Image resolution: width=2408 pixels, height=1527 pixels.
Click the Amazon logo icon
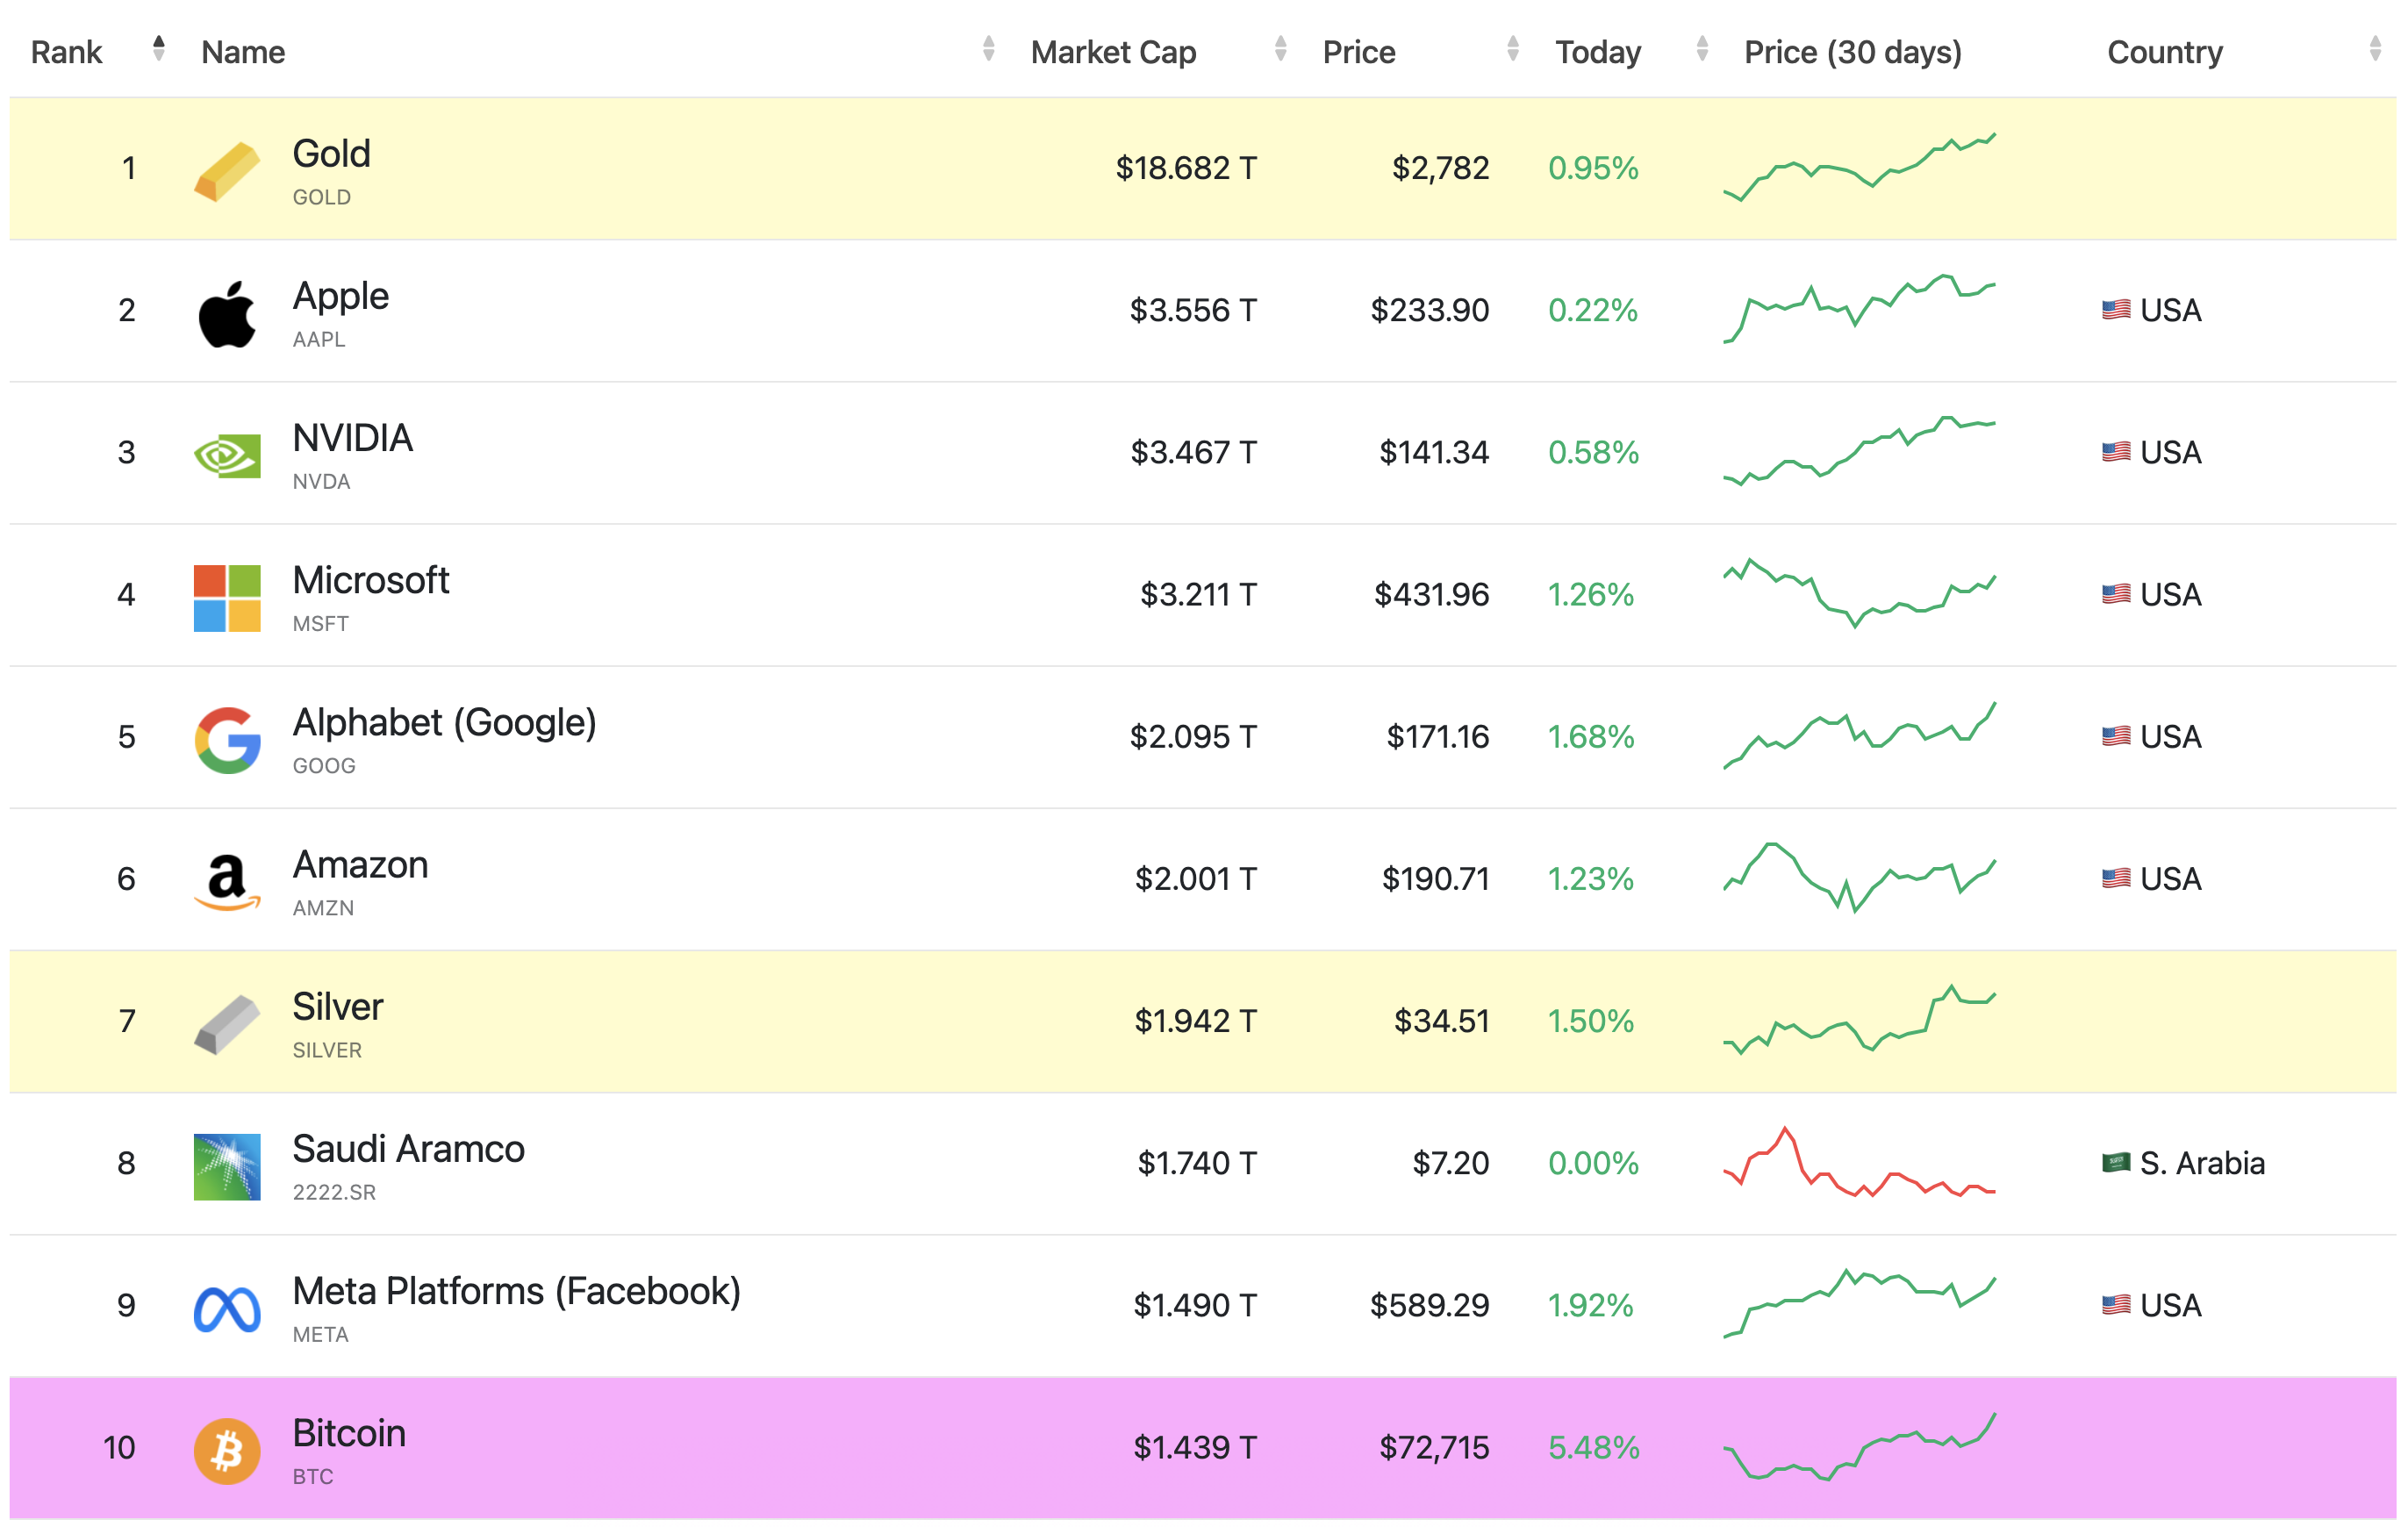227,881
